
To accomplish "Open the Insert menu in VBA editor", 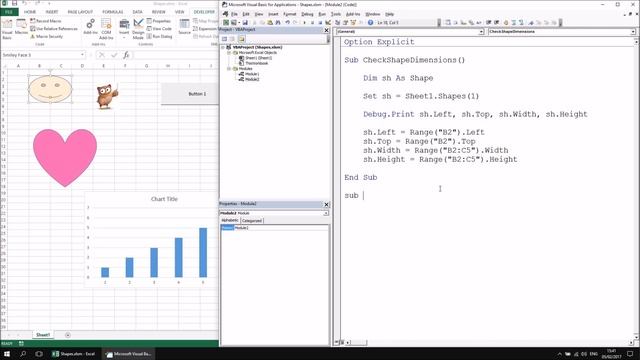I will pyautogui.click(x=273, y=14).
